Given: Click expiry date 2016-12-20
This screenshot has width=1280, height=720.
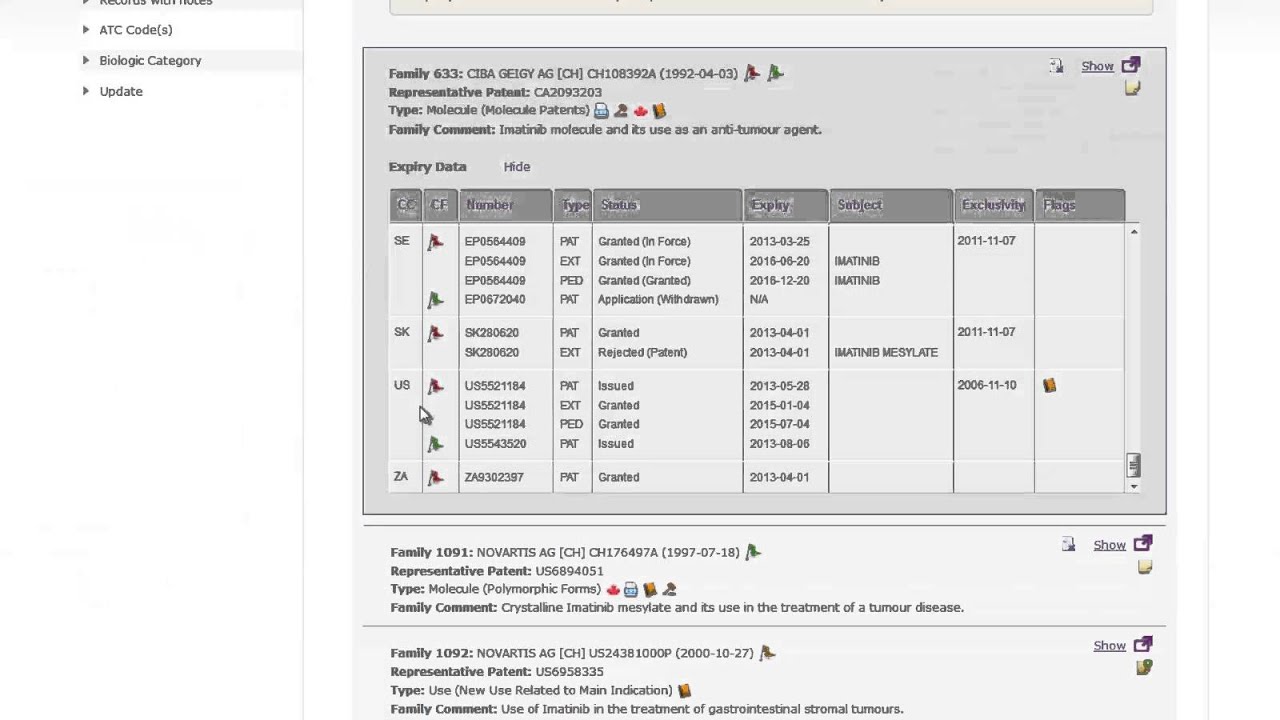Looking at the screenshot, I should pos(779,281).
